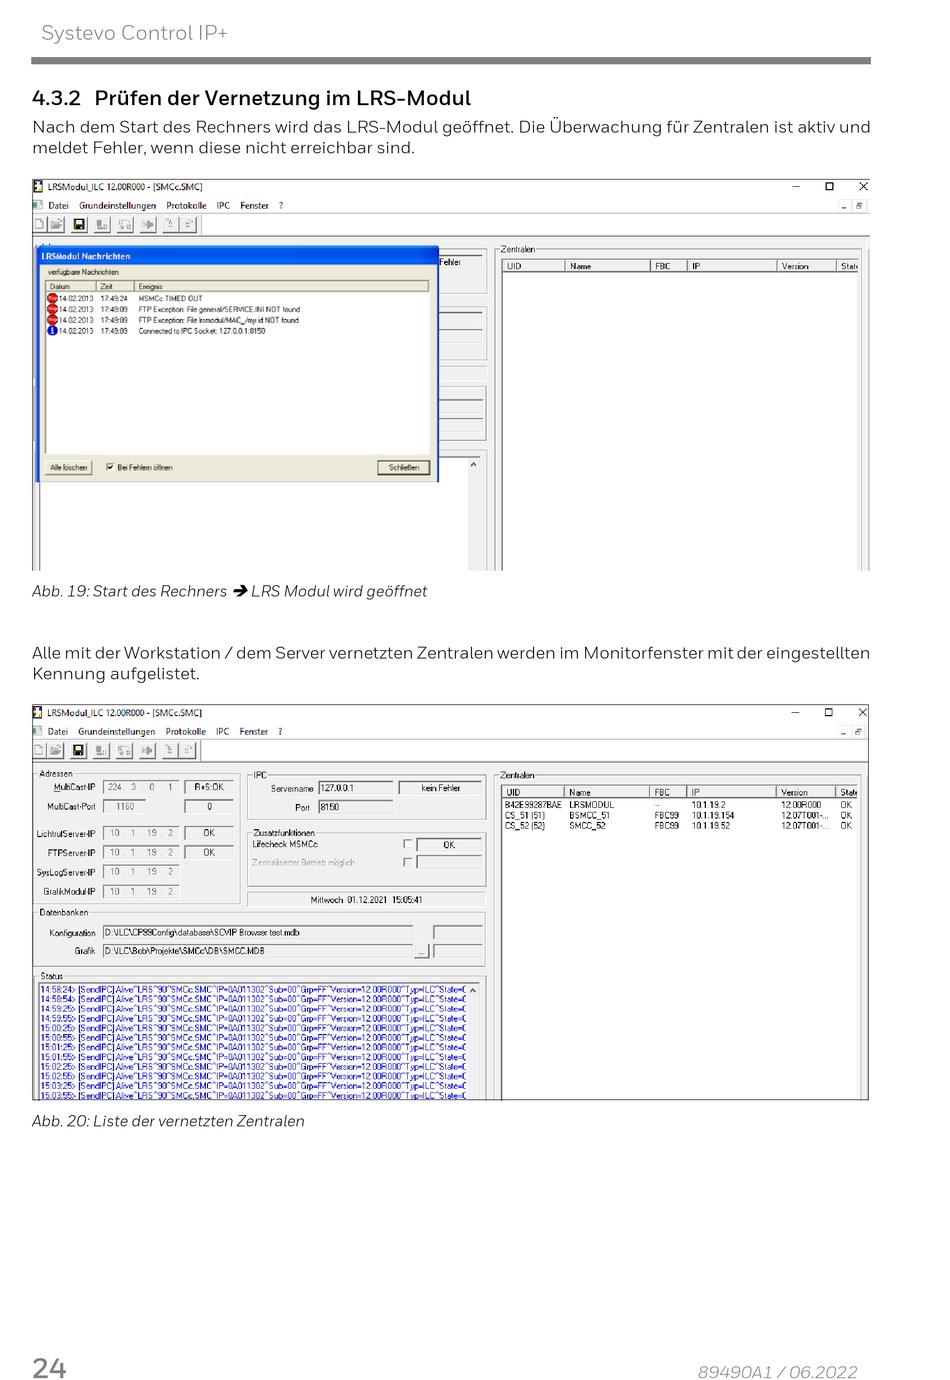Sort the messages by the Ereignis column header
The width and height of the screenshot is (950, 1380).
(281, 286)
